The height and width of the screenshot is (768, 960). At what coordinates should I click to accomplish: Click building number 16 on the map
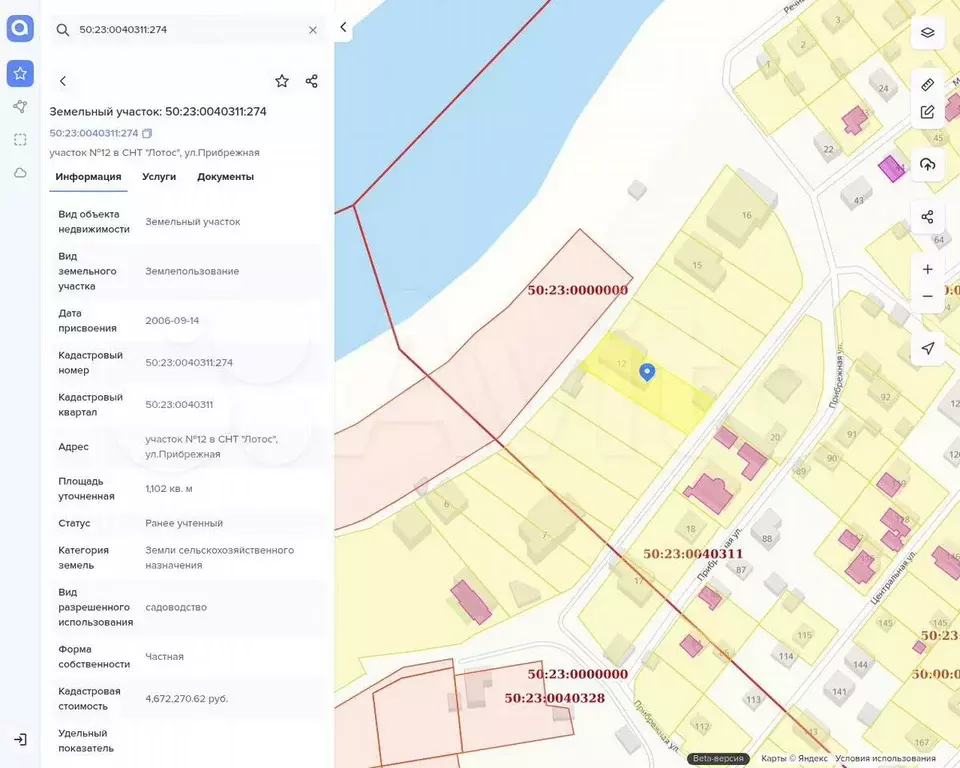click(x=746, y=215)
